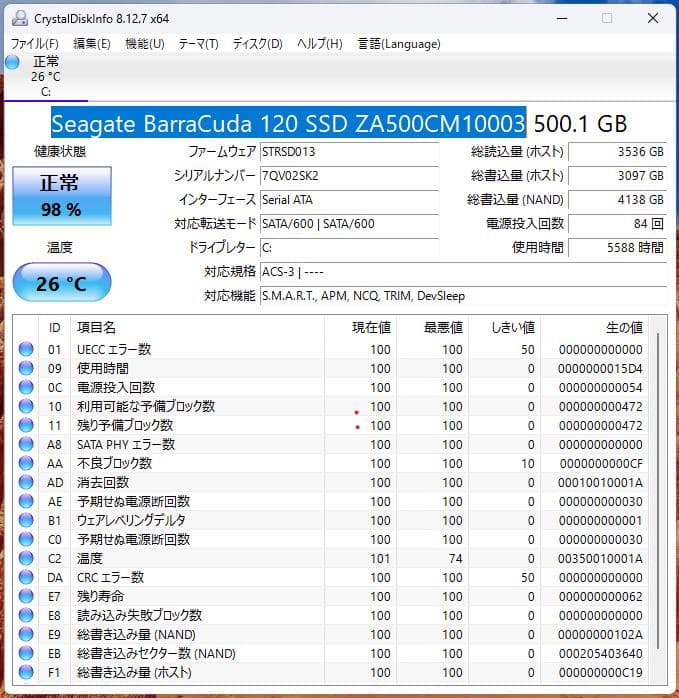Click status orb for EB 総書き込みセクター数 (NAND)

[x=26, y=653]
